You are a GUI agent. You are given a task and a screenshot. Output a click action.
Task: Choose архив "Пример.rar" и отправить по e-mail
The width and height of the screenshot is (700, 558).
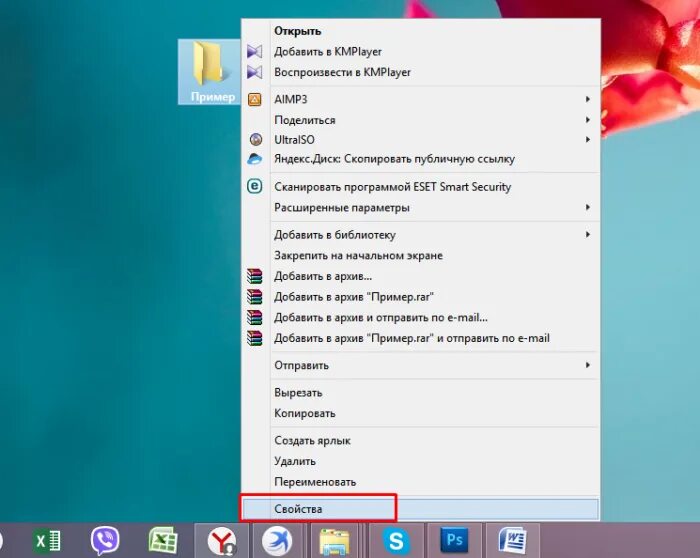point(421,338)
